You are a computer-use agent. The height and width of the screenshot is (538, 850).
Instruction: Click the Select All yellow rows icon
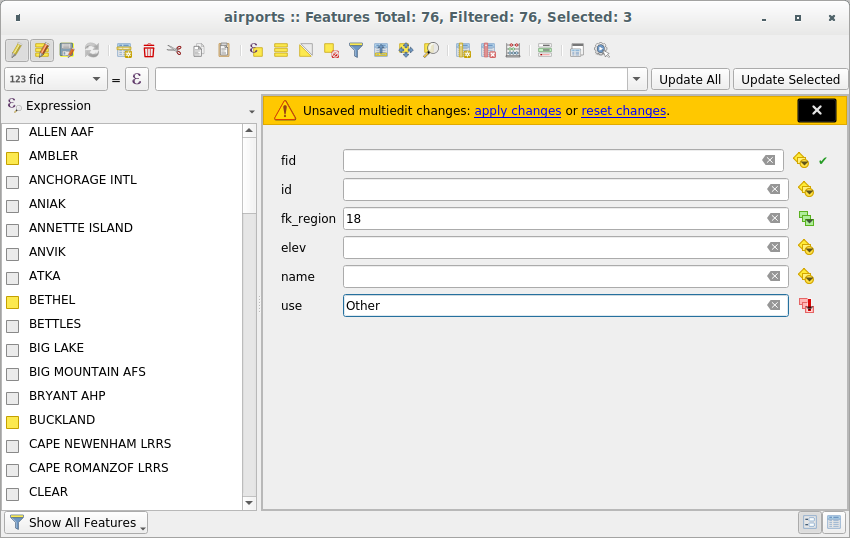[281, 50]
